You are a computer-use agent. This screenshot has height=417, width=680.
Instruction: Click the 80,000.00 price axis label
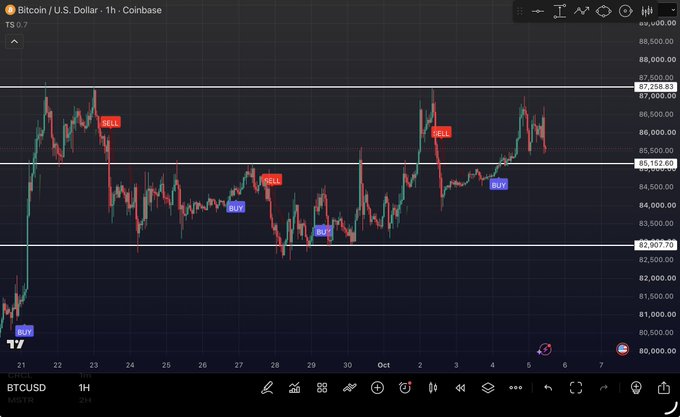point(657,351)
